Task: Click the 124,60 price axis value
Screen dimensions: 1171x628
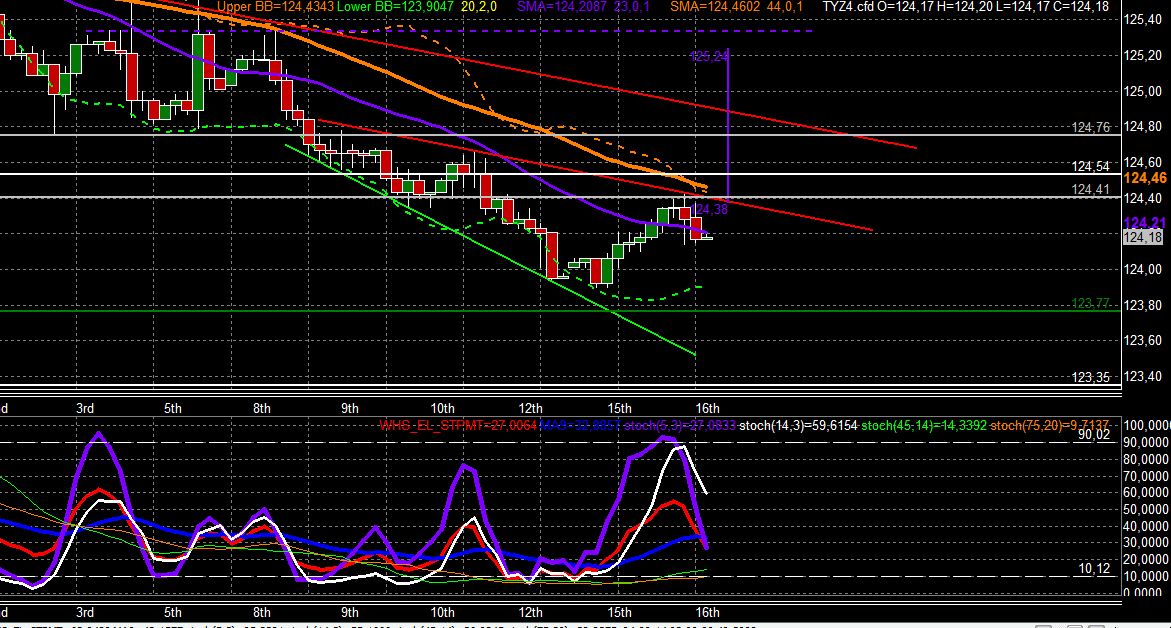Action: click(x=1143, y=162)
